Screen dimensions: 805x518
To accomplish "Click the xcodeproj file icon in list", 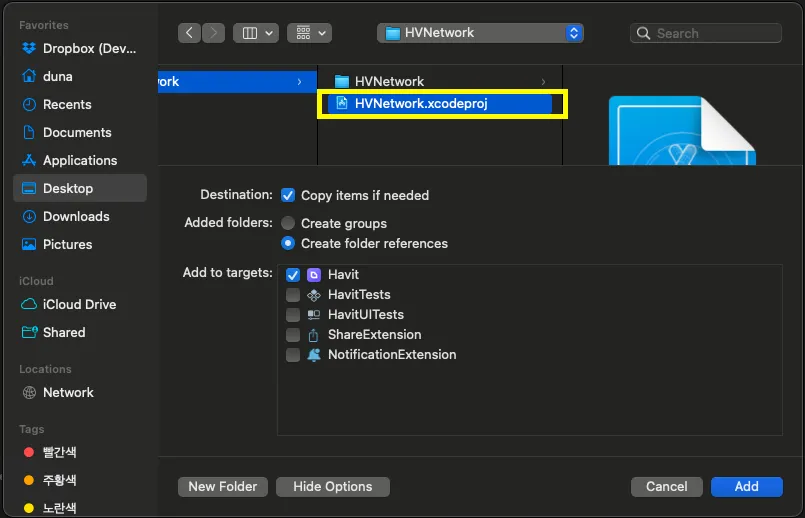I will pyautogui.click(x=341, y=103).
